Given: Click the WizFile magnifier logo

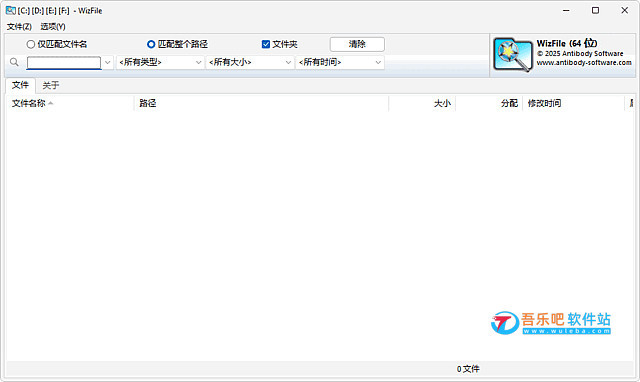Looking at the screenshot, I should click(x=513, y=55).
